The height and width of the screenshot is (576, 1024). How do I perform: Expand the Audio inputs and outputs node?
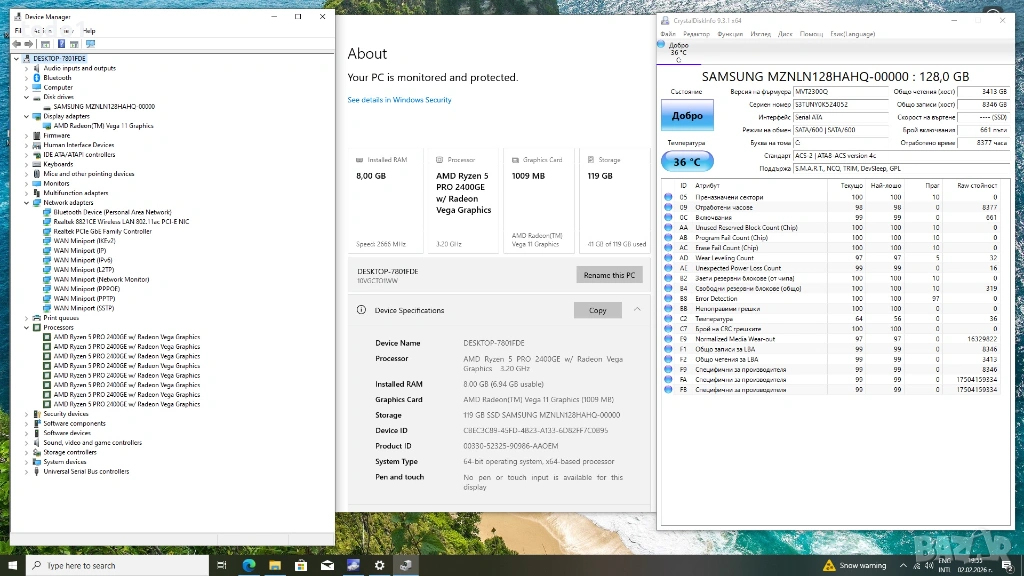click(x=27, y=68)
